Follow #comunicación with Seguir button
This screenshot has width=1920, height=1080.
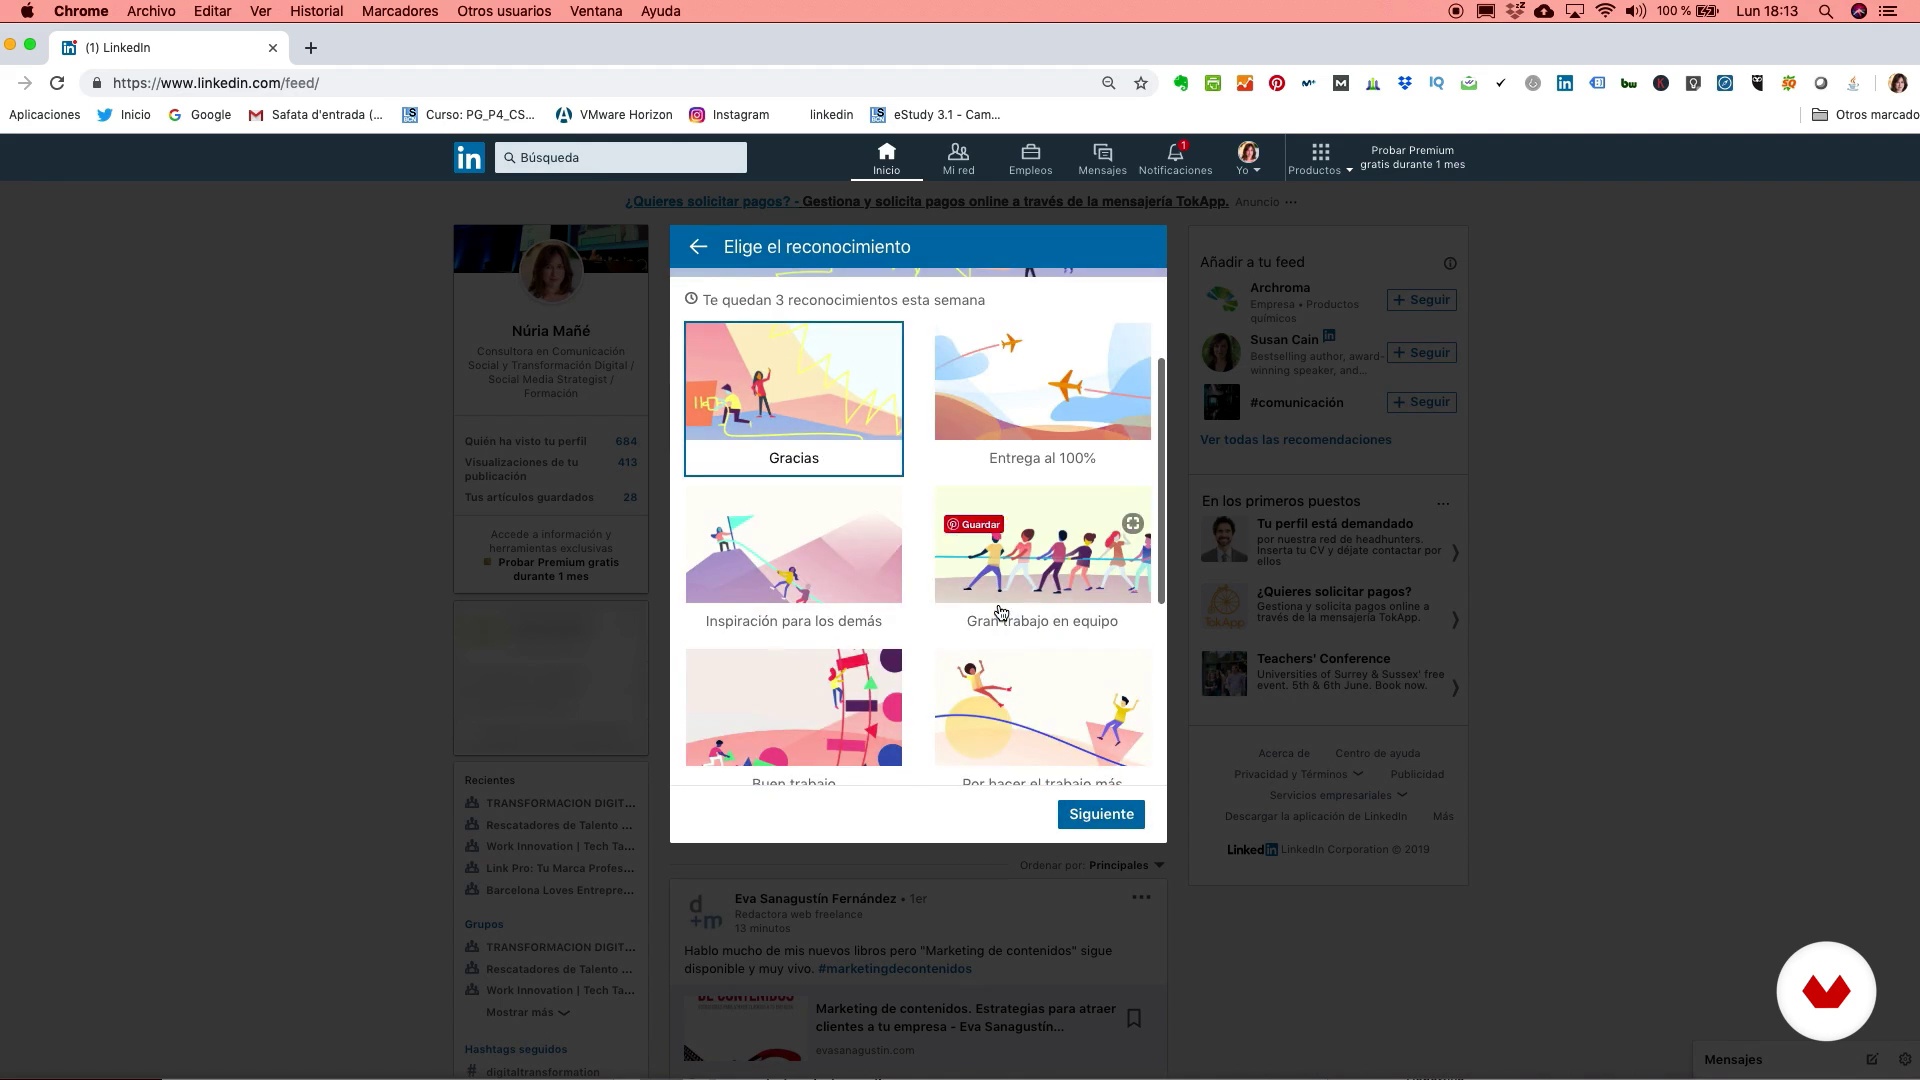pyautogui.click(x=1421, y=402)
